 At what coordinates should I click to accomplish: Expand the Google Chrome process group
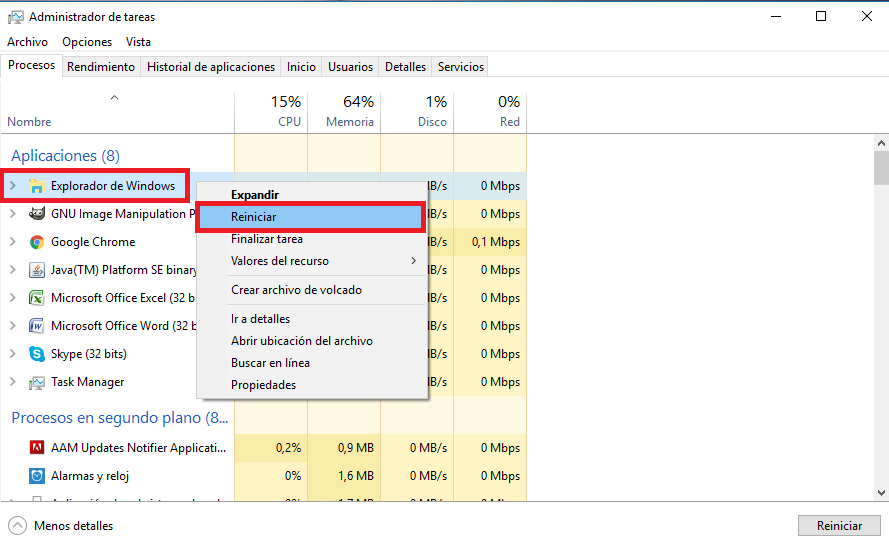(12, 242)
